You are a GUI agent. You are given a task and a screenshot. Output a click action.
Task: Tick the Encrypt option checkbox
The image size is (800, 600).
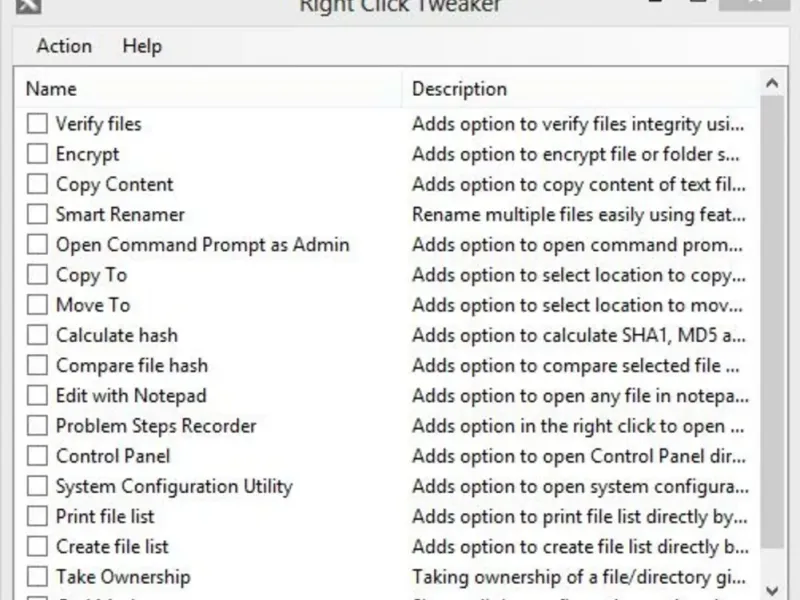point(38,154)
